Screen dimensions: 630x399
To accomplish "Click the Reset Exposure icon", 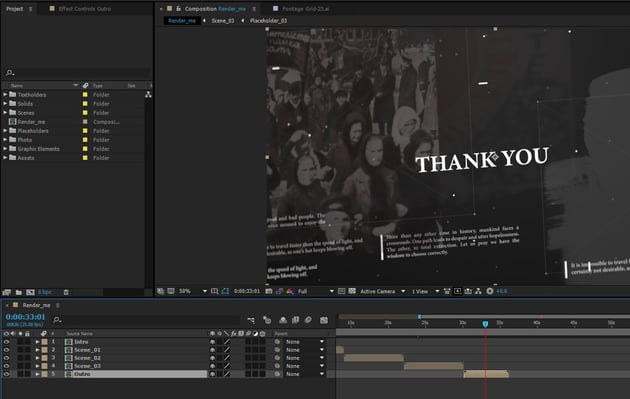I will coord(490,291).
